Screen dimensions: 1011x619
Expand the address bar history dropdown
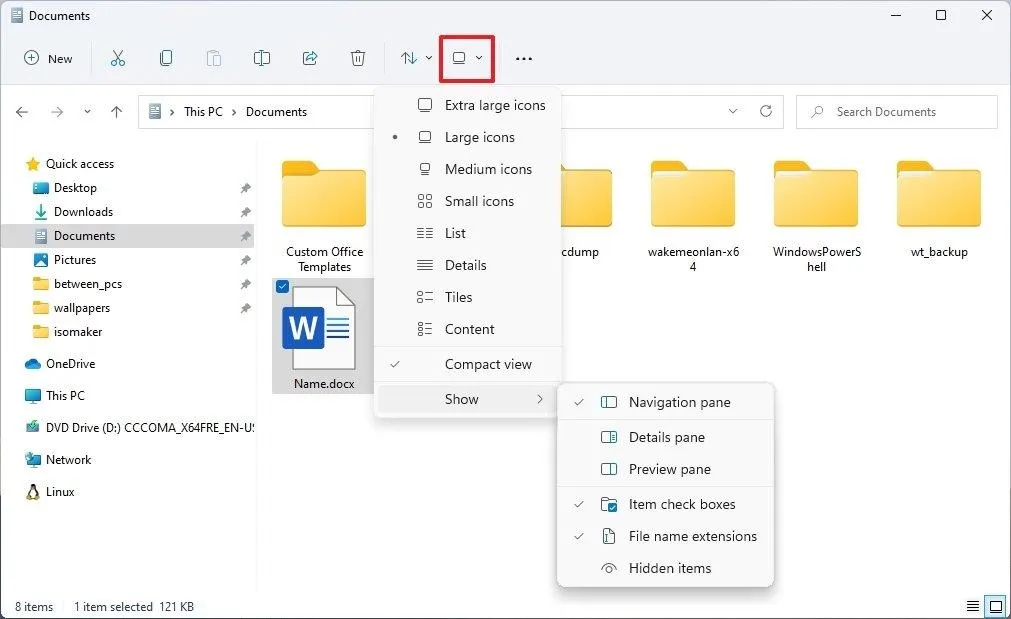(x=732, y=112)
